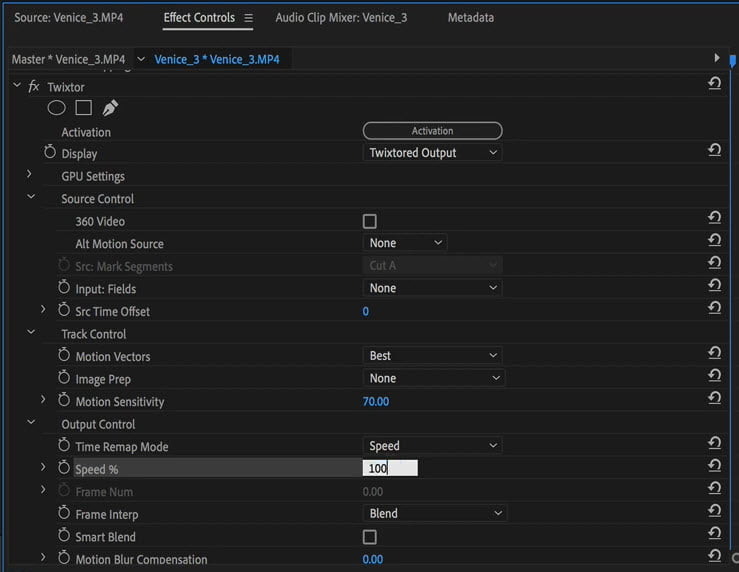Image resolution: width=739 pixels, height=572 pixels.
Task: Open the Input: Fields dropdown
Action: click(x=433, y=288)
